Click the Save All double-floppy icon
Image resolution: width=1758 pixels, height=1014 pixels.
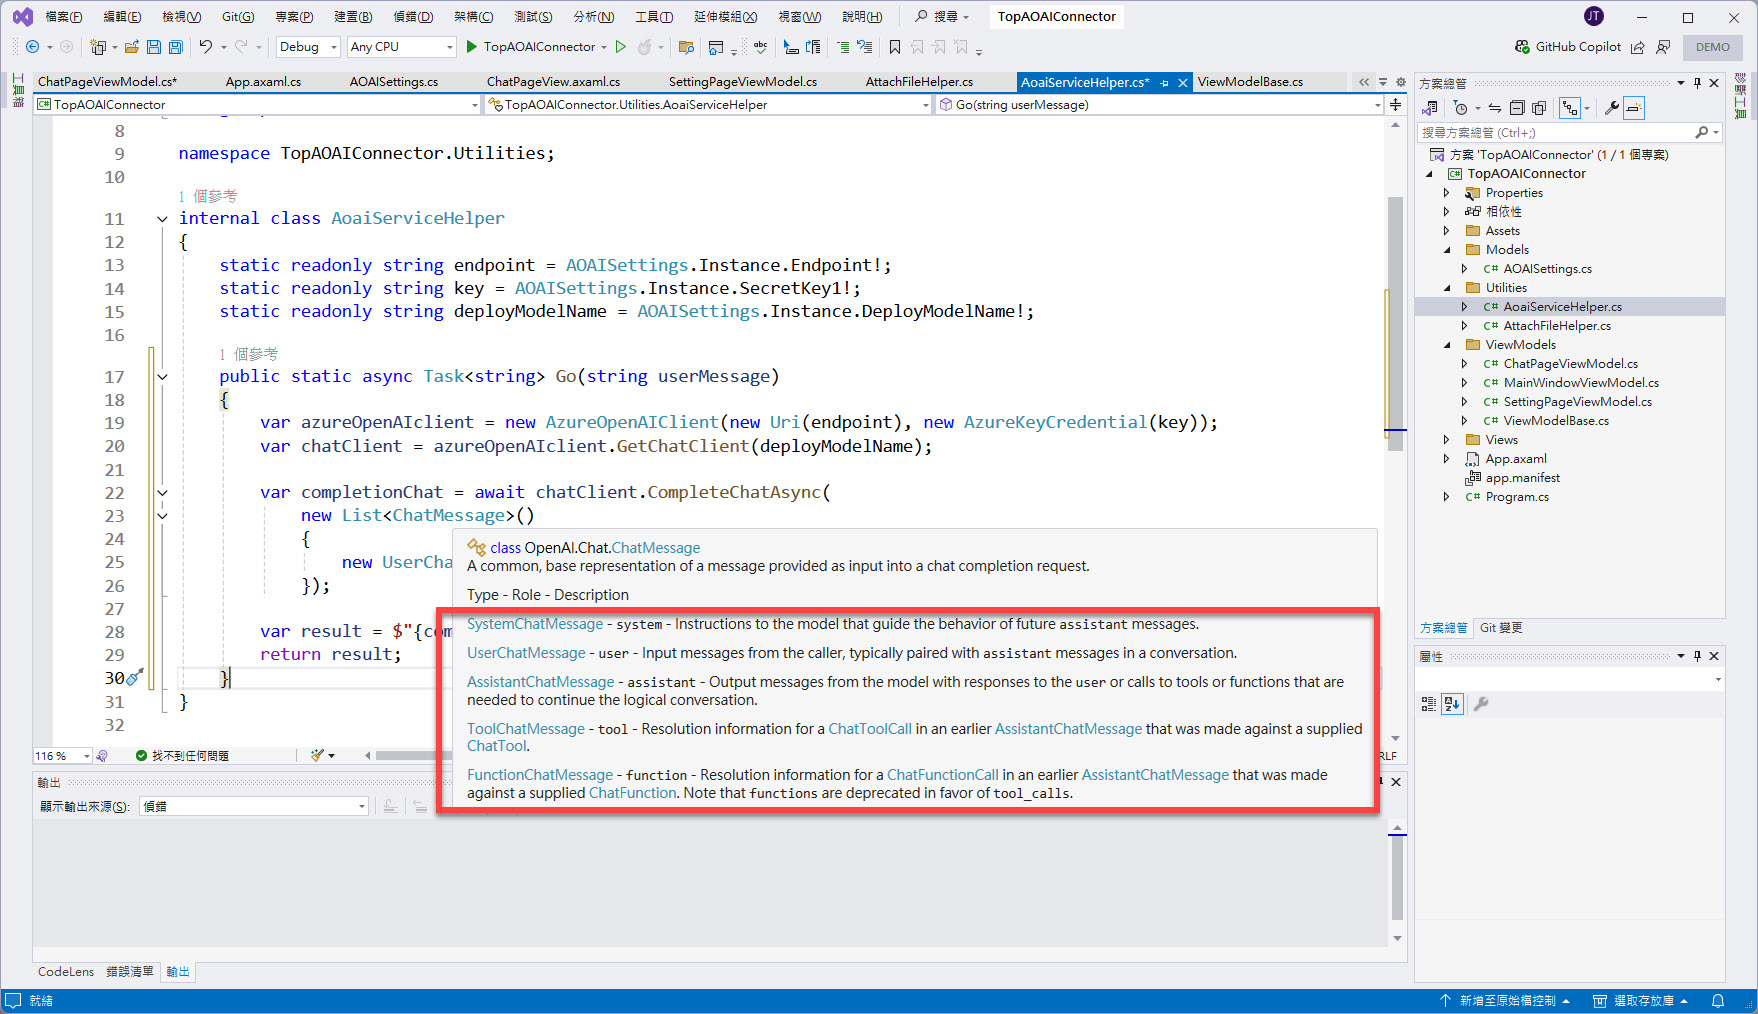click(176, 47)
